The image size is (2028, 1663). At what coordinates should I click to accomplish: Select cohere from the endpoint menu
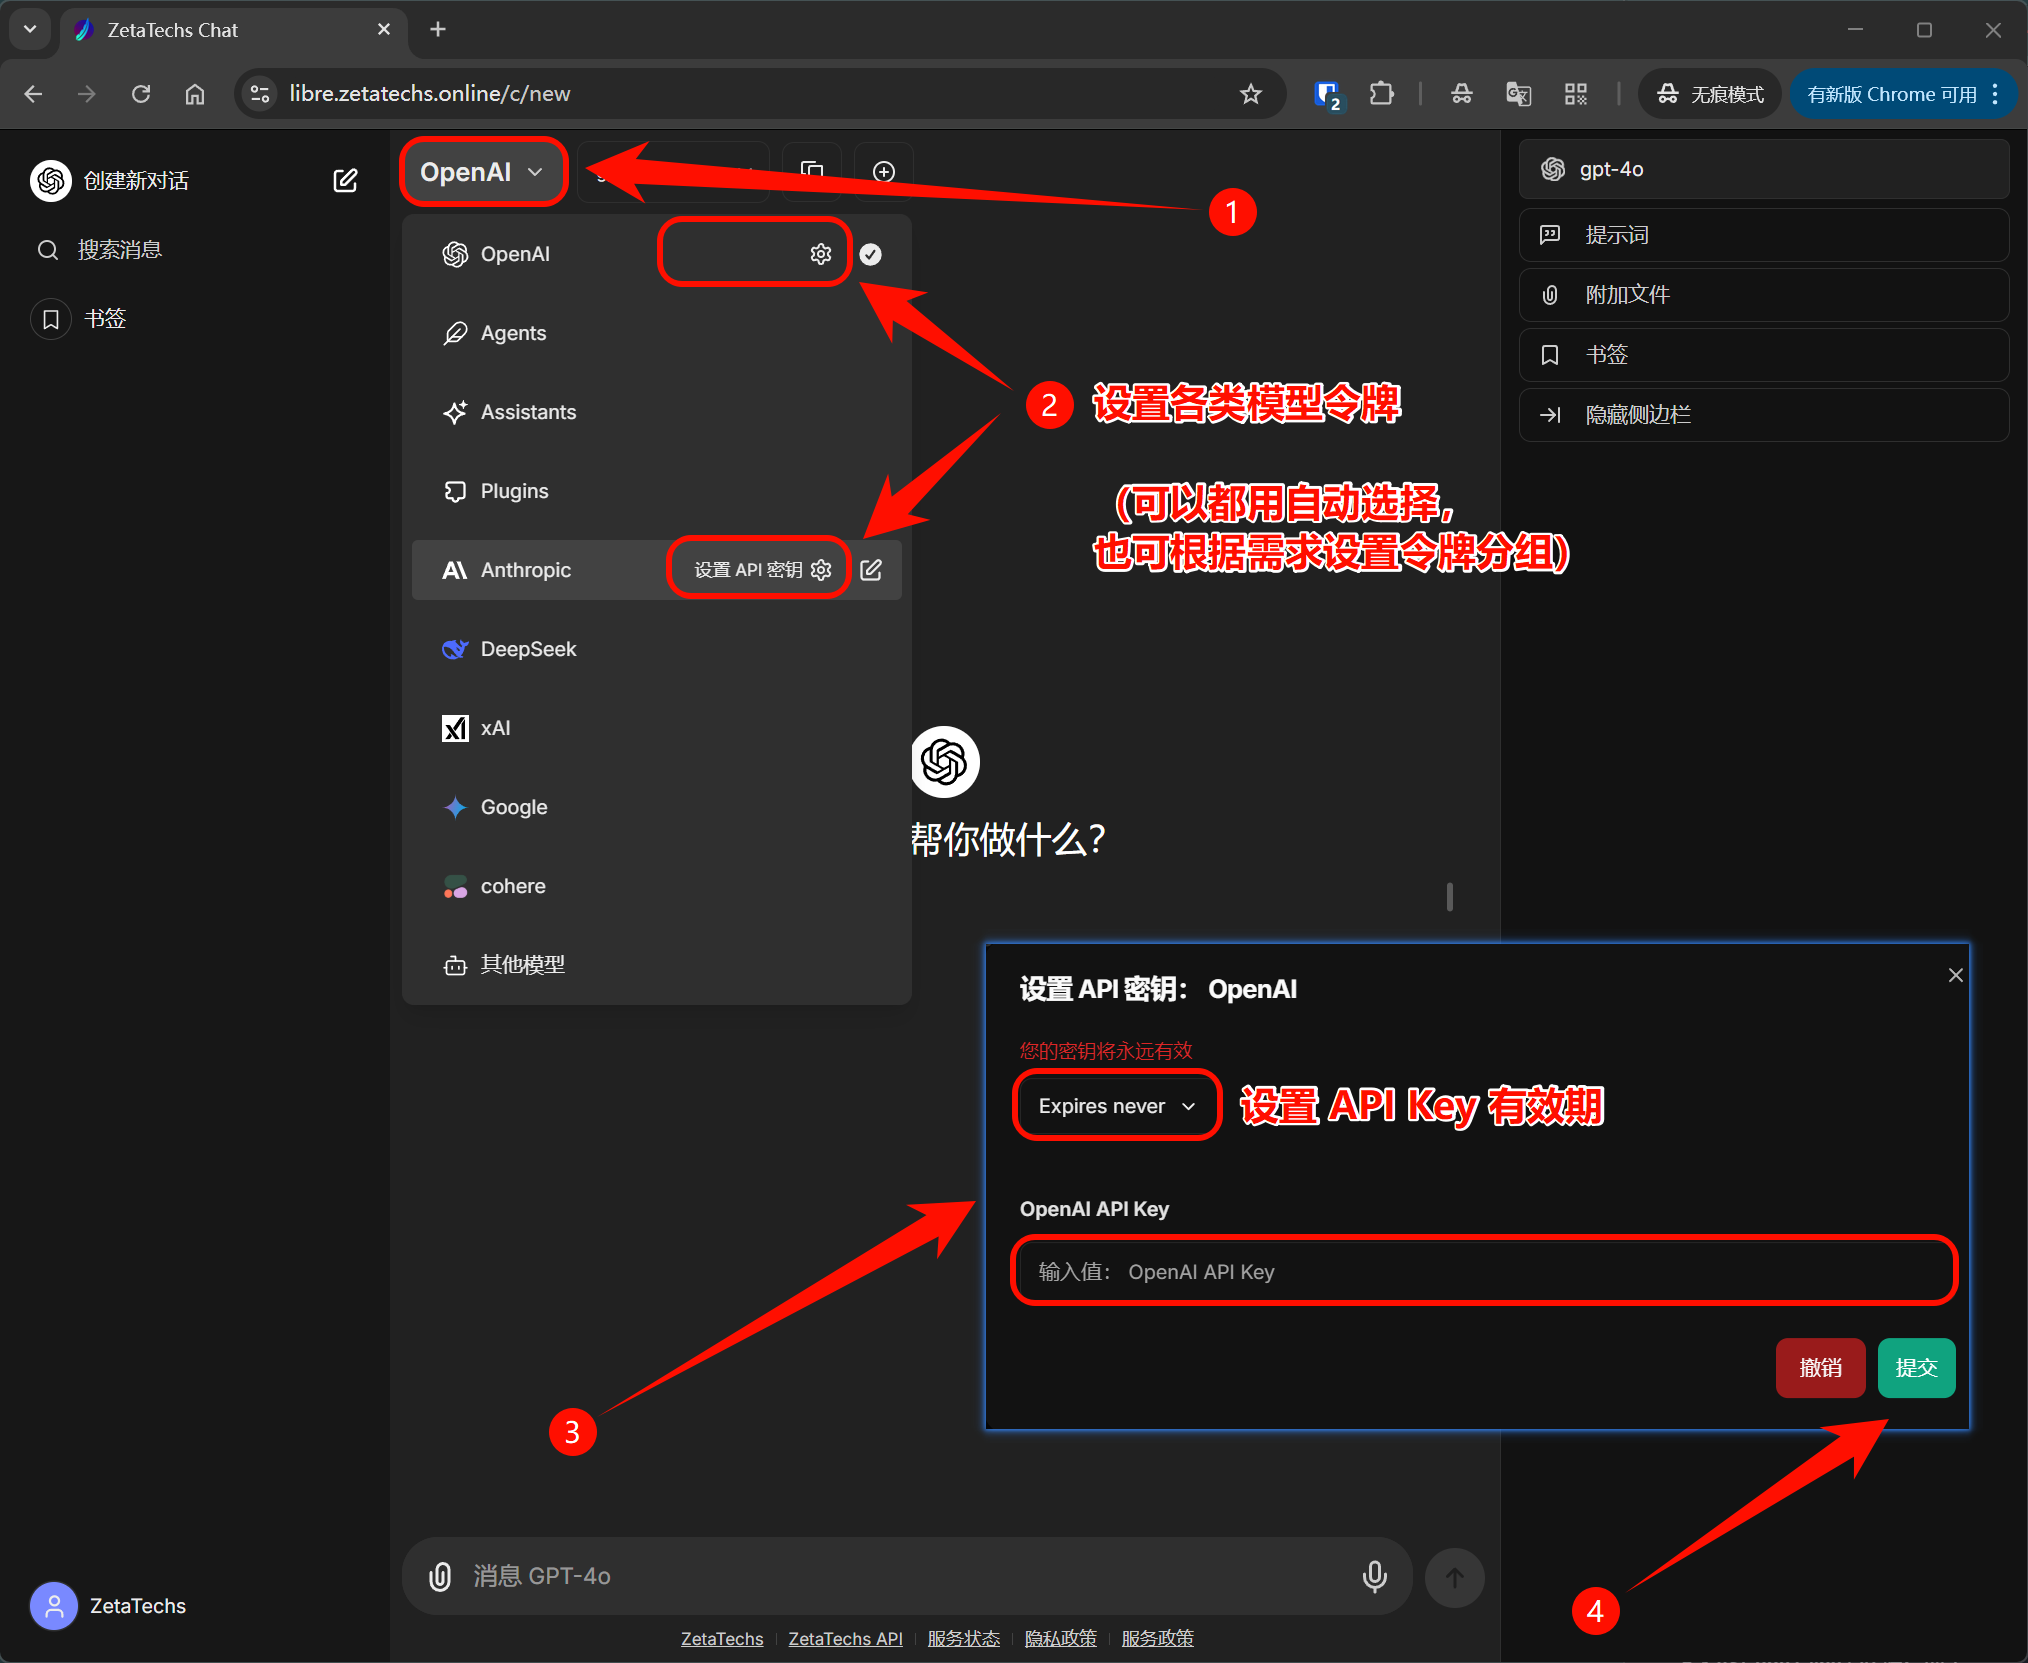click(657, 886)
